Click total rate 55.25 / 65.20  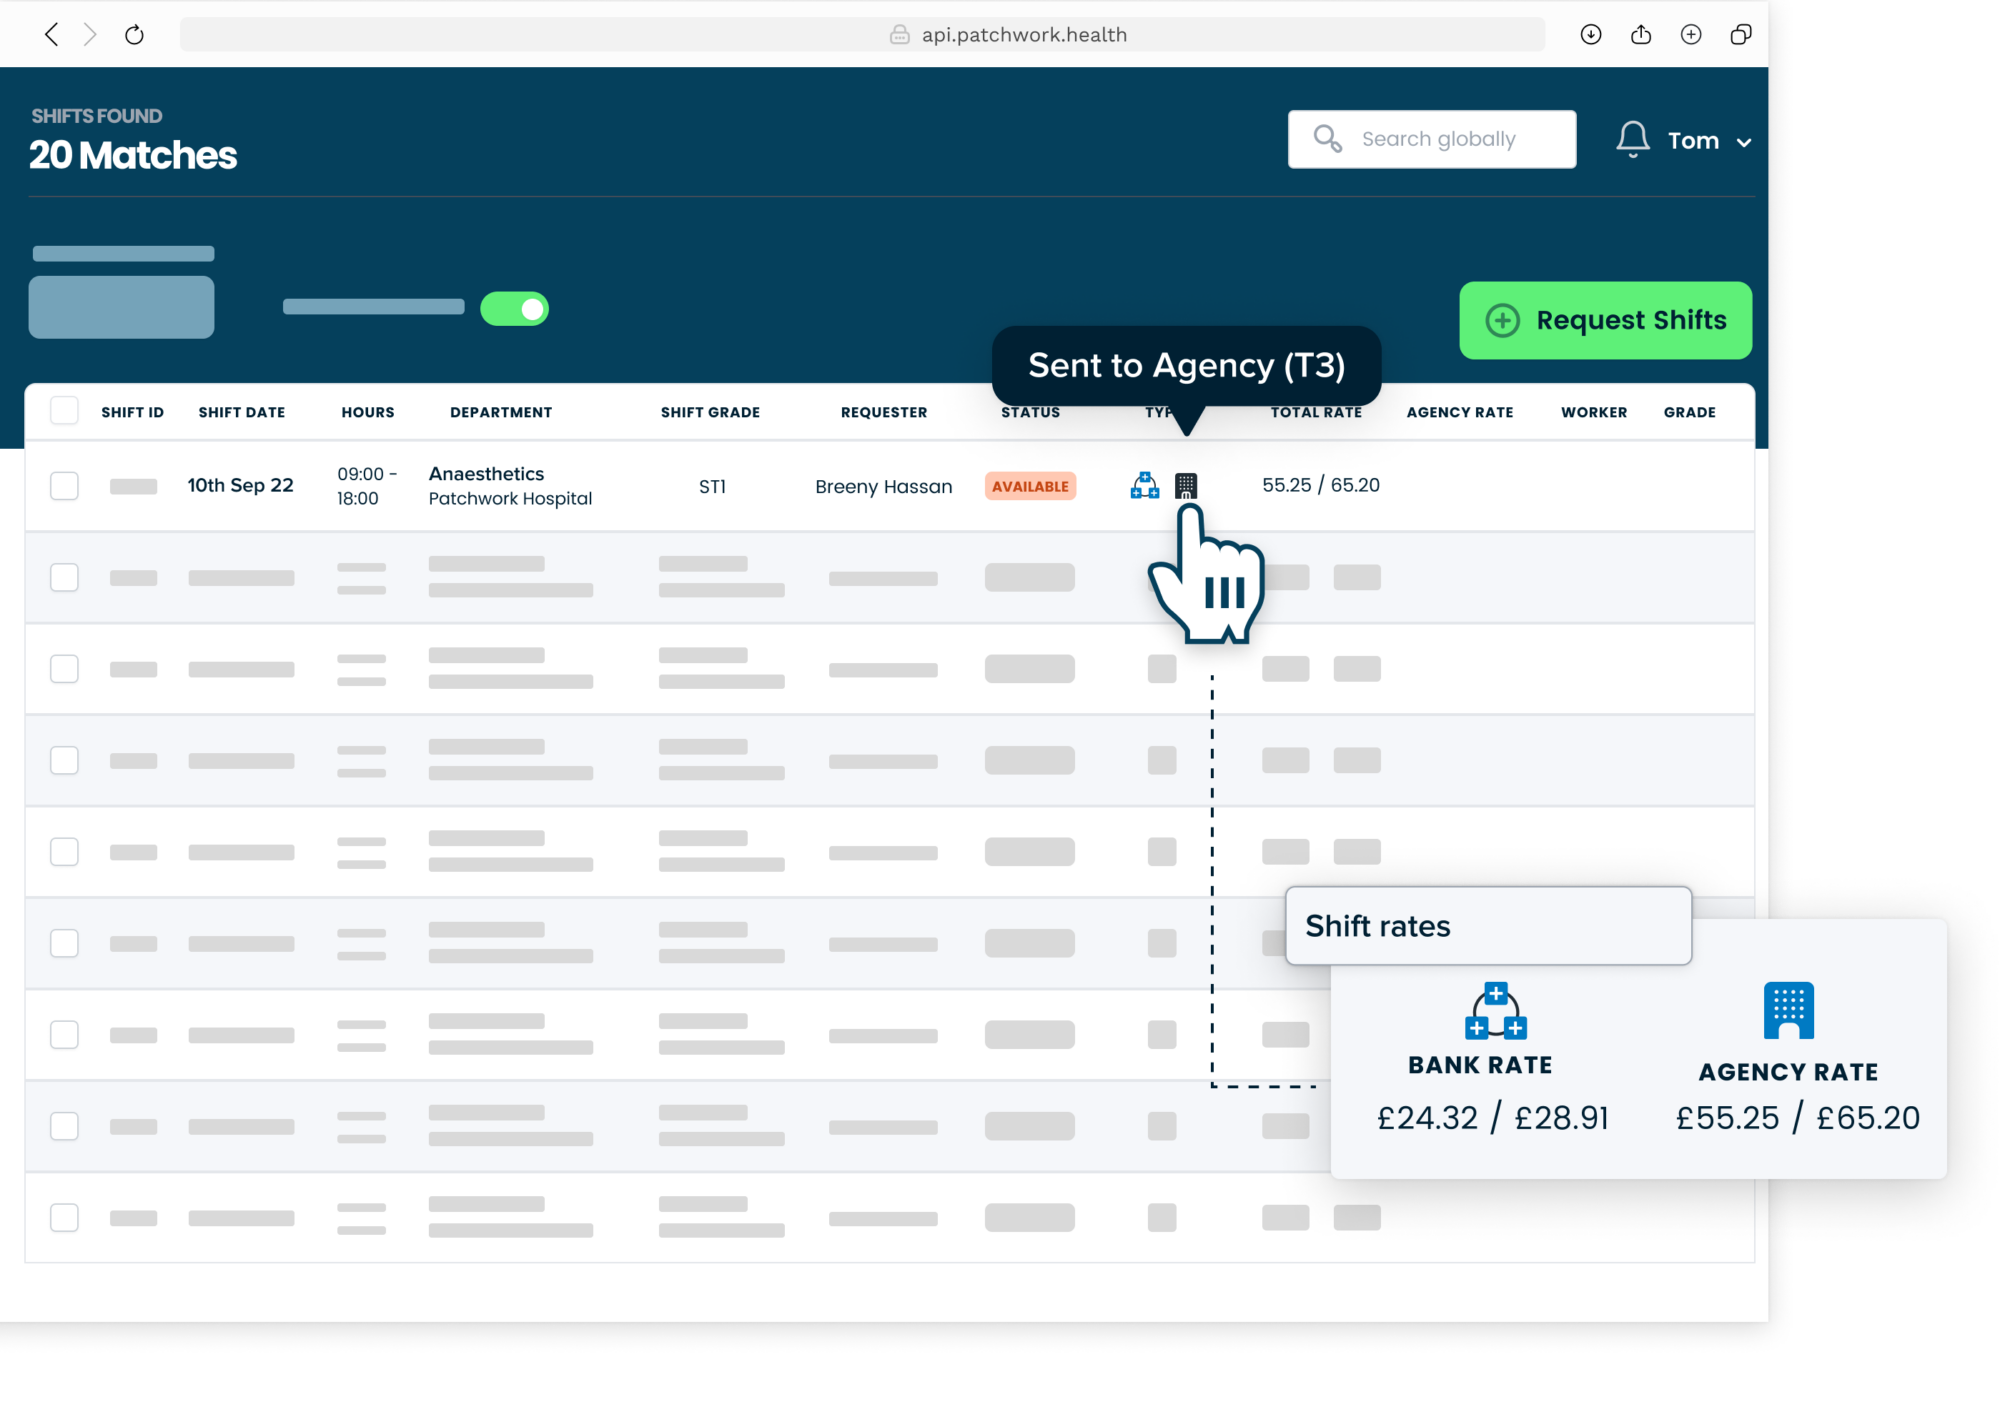[1321, 485]
